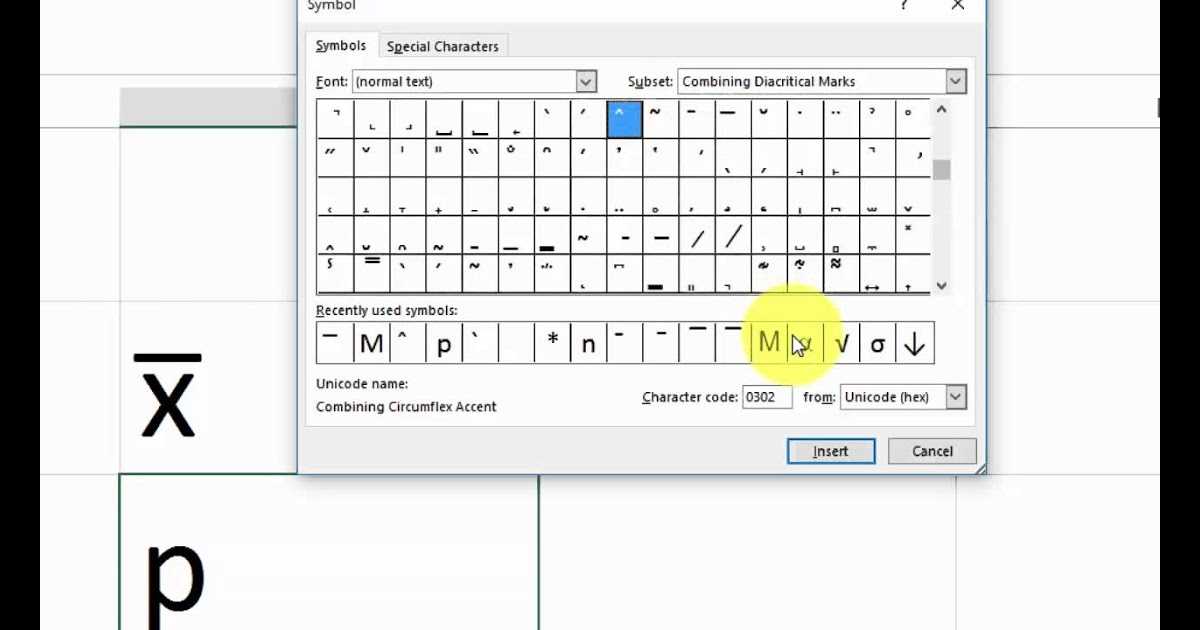Image resolution: width=1200 pixels, height=630 pixels.
Task: Click 'Combining Circumflex Accent' Unicode name text
Action: point(406,407)
